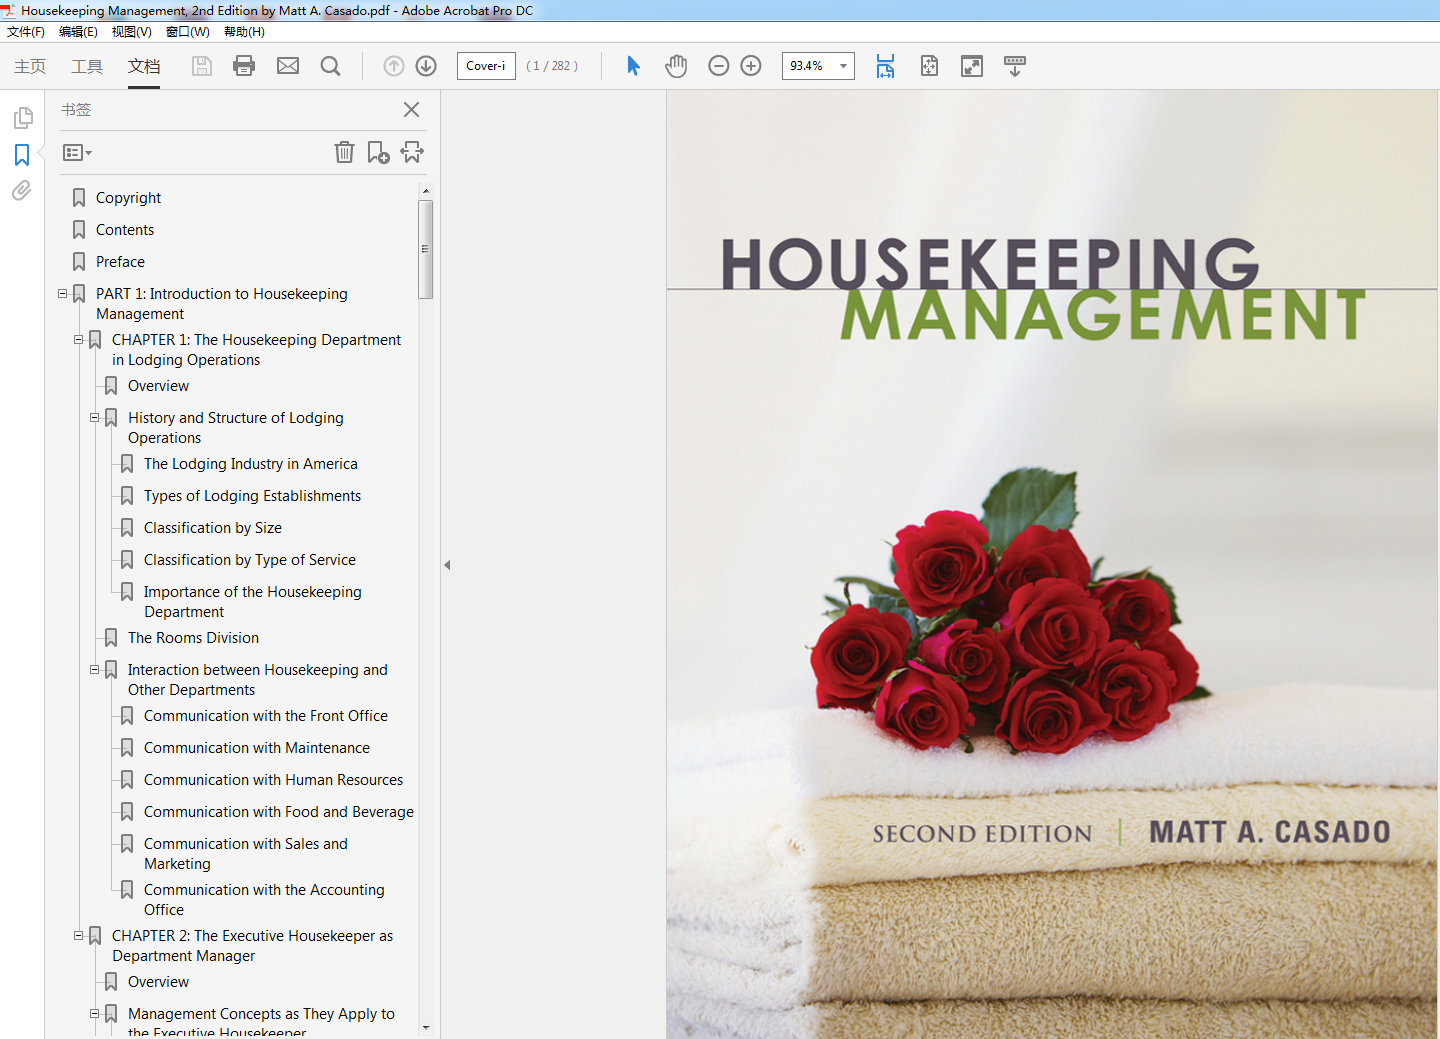Open the 窗口(W) menu
1440x1039 pixels.
click(x=188, y=32)
